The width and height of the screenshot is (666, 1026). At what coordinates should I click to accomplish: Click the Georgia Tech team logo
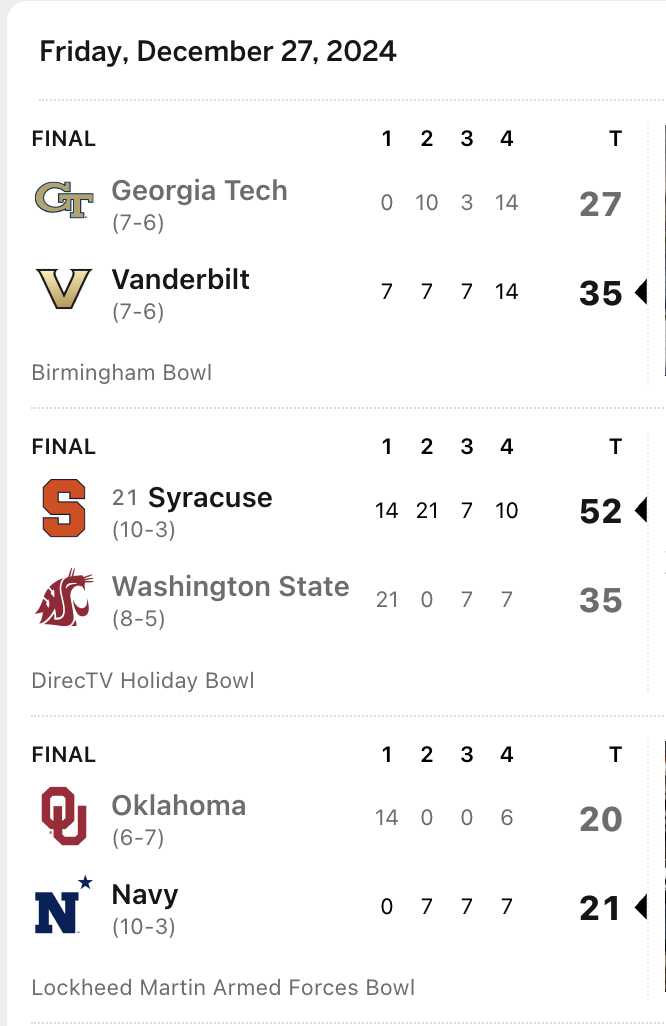(63, 200)
